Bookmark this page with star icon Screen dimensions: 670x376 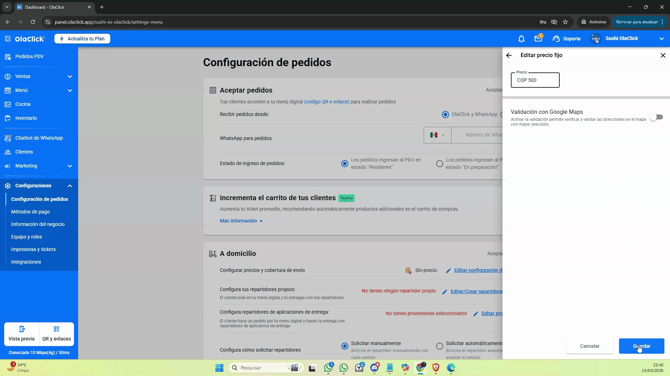tap(565, 22)
